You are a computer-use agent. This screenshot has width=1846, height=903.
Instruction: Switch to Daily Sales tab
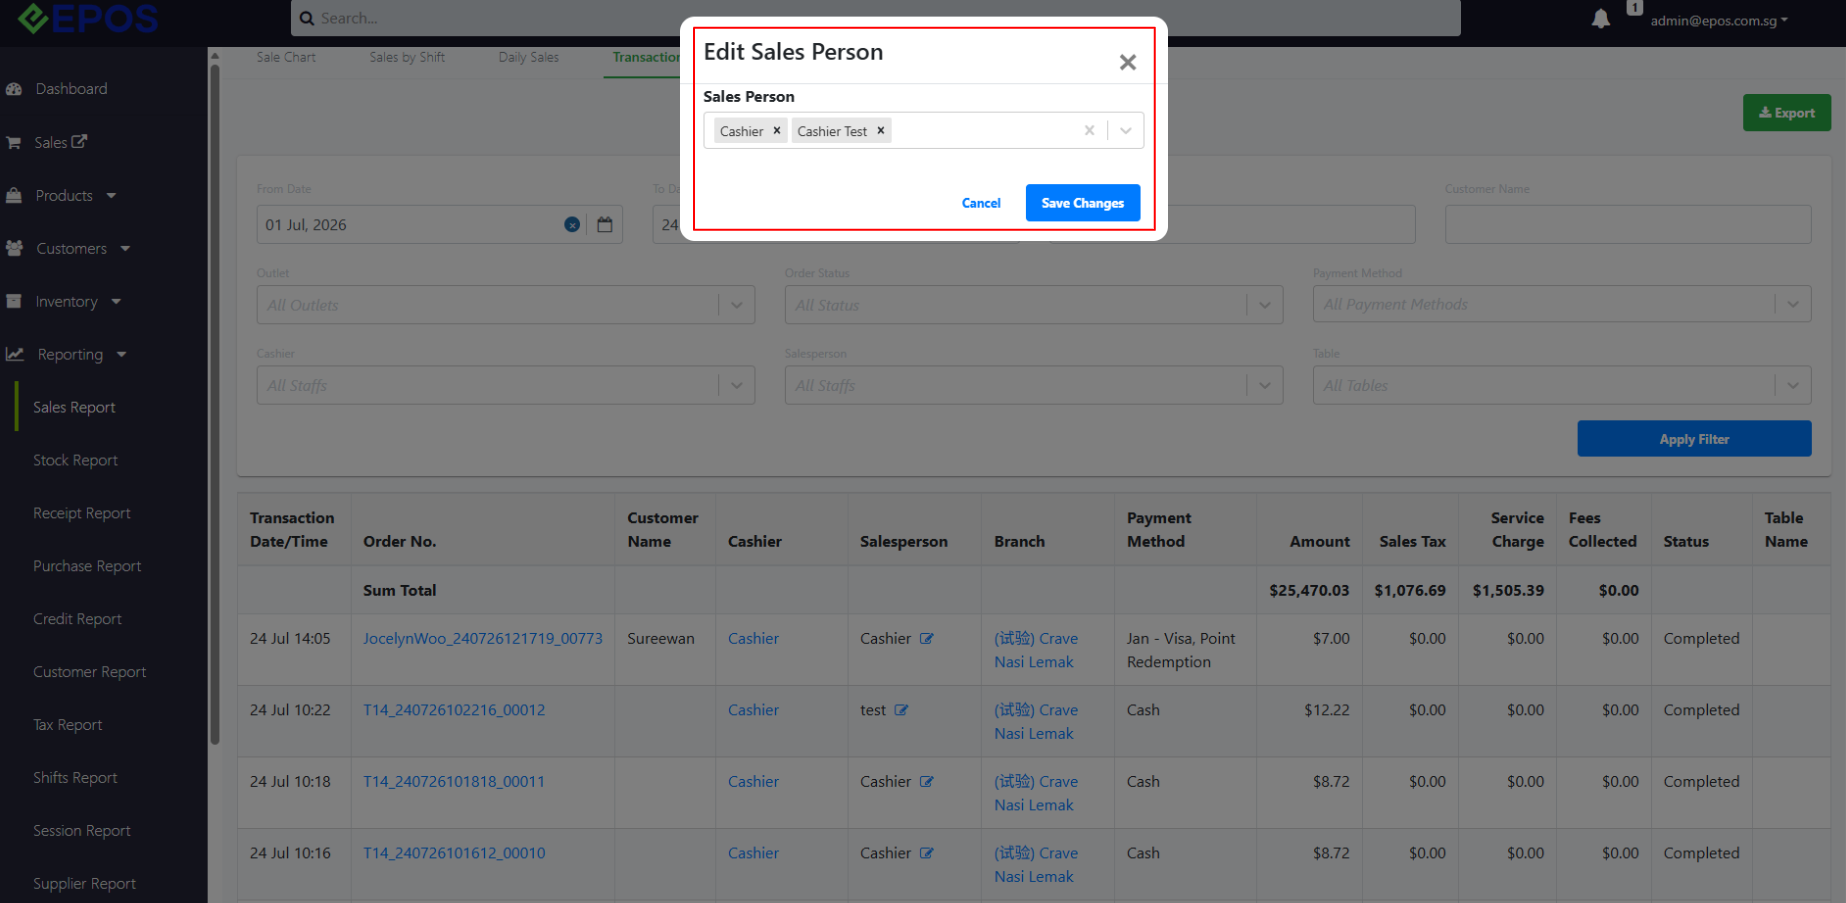point(529,57)
